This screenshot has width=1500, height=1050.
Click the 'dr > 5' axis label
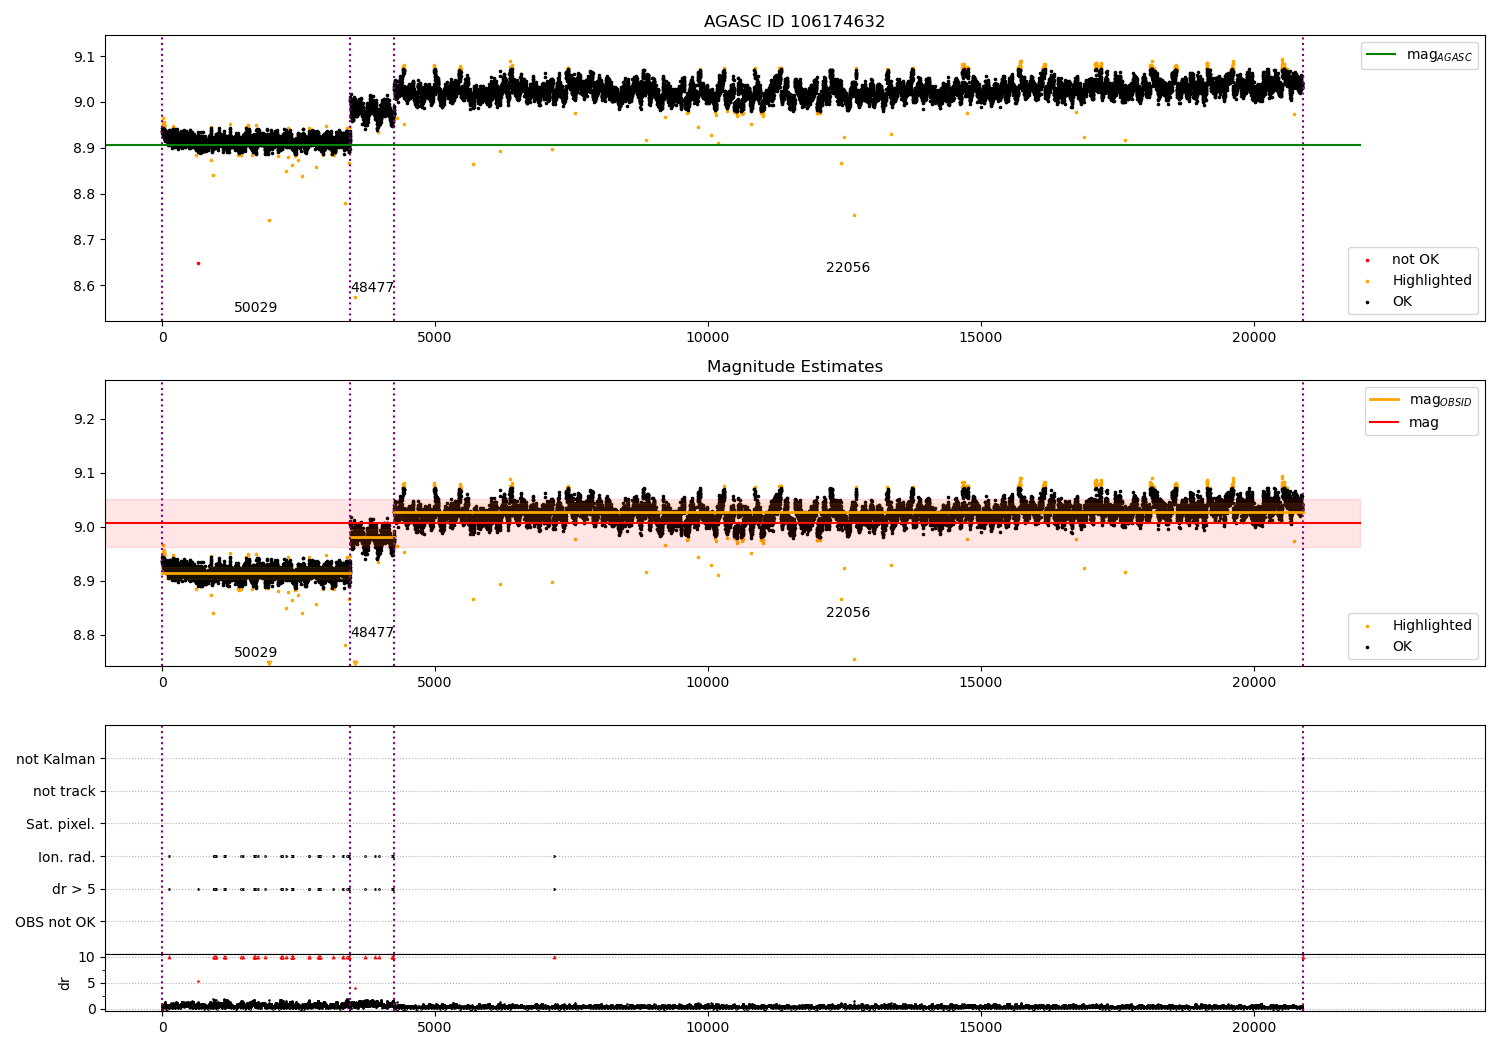74,890
